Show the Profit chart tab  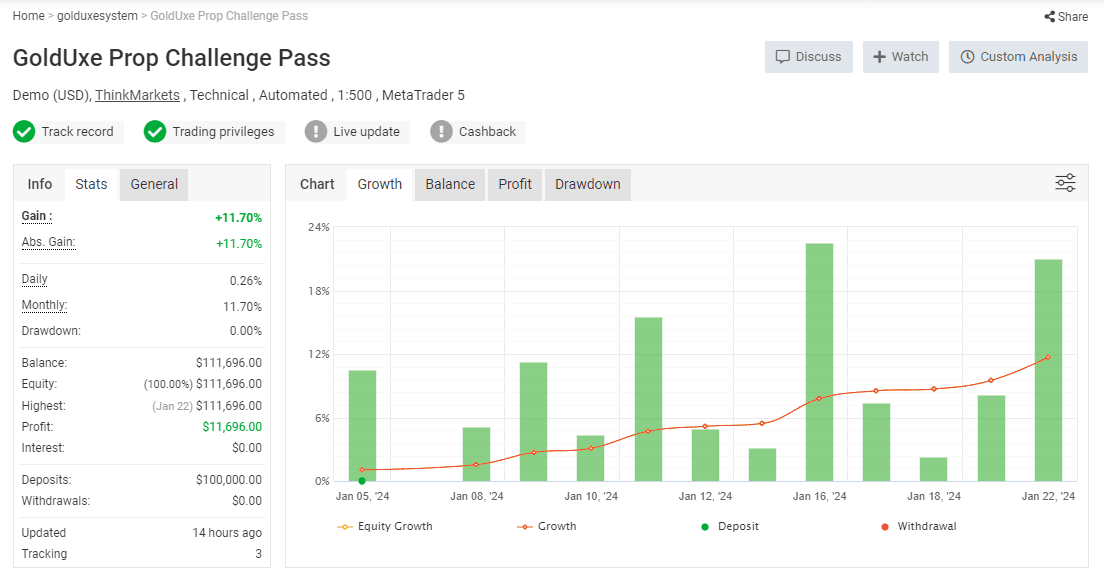[x=515, y=185]
